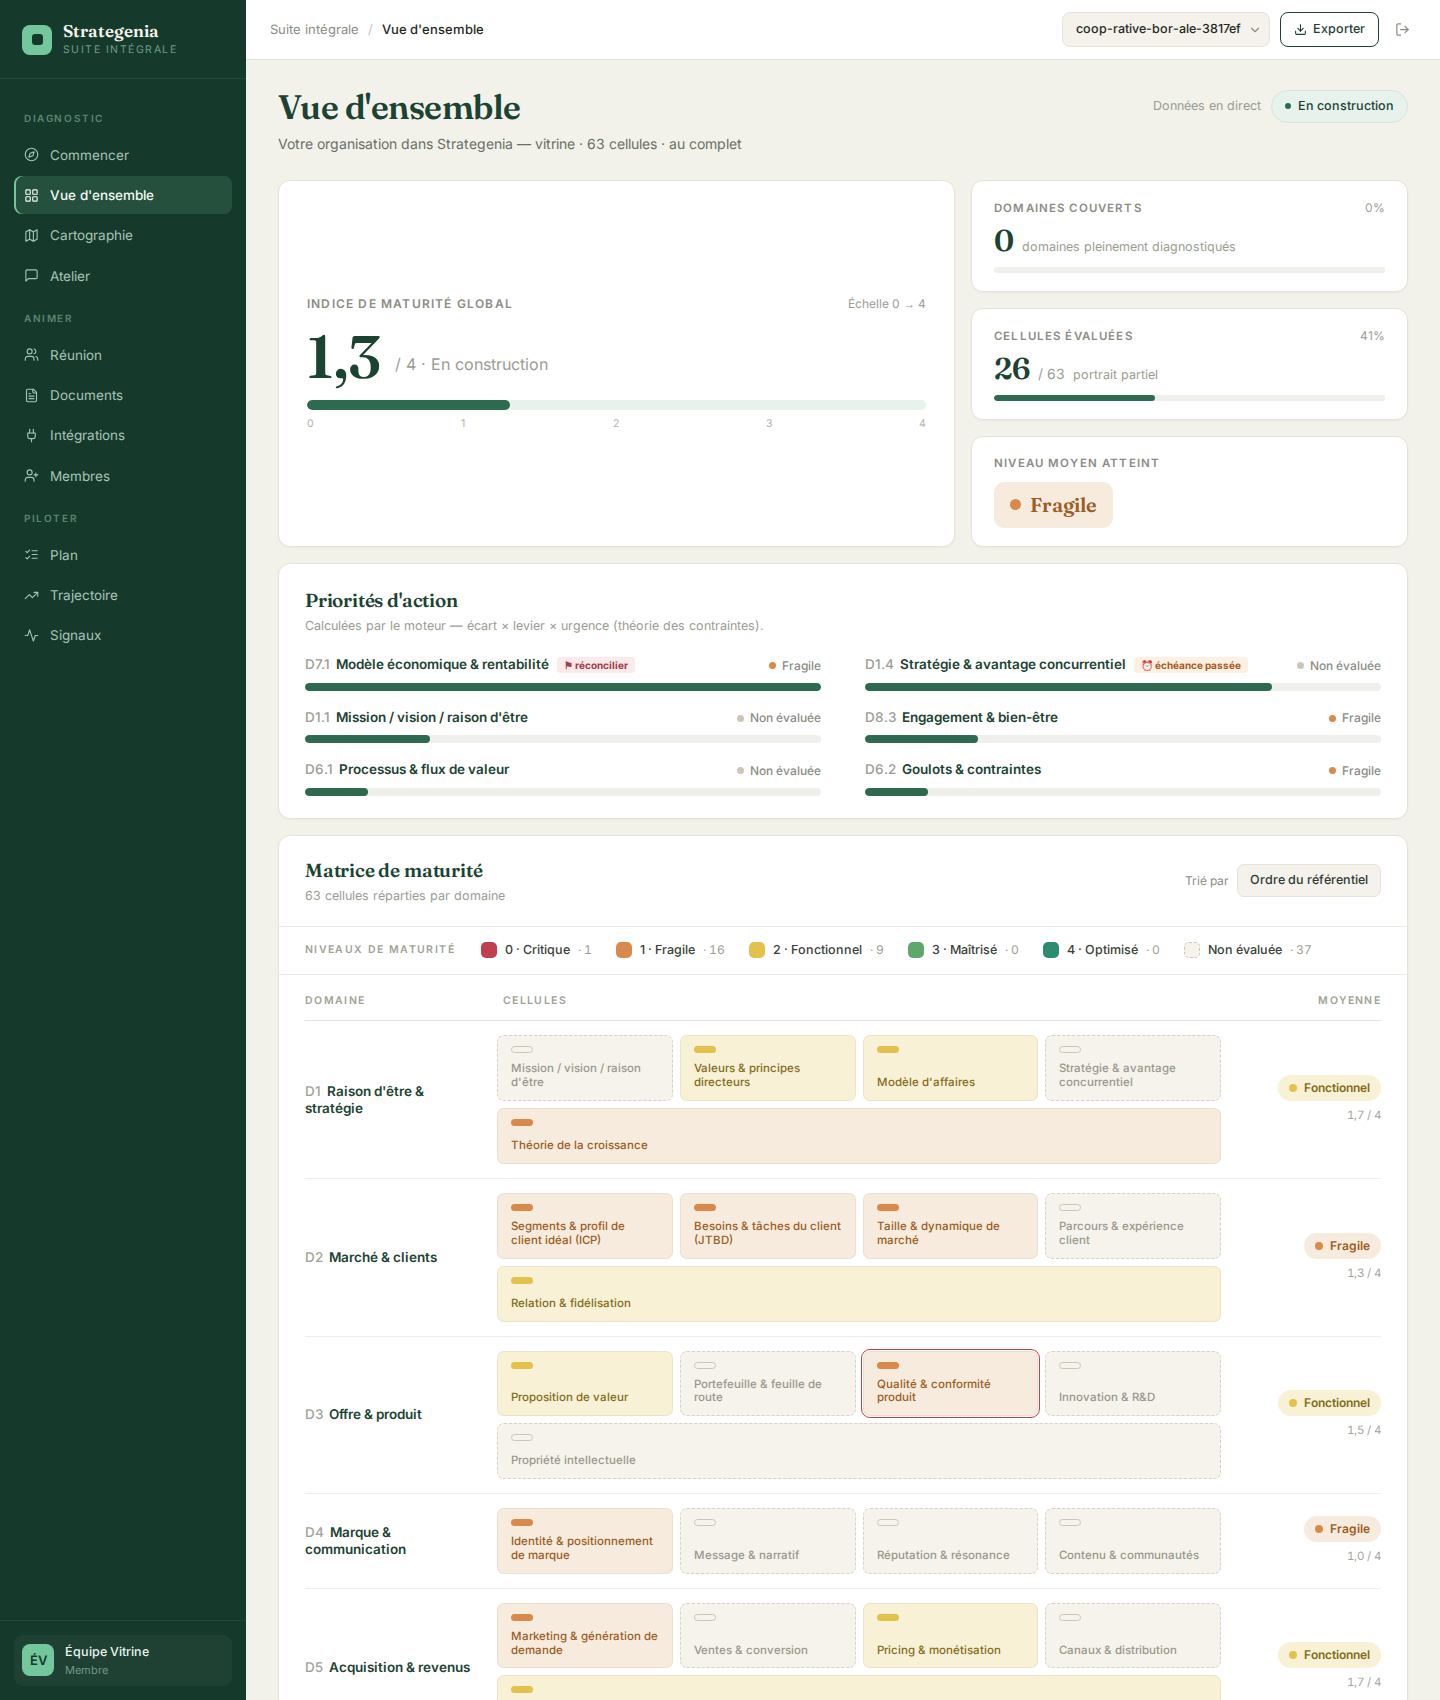Click the Trajectoire trending icon
This screenshot has width=1440, height=1700.
click(x=32, y=595)
